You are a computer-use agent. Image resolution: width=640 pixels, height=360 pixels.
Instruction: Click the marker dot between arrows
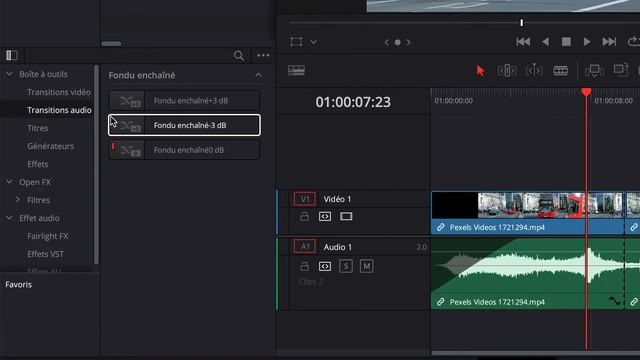click(398, 42)
